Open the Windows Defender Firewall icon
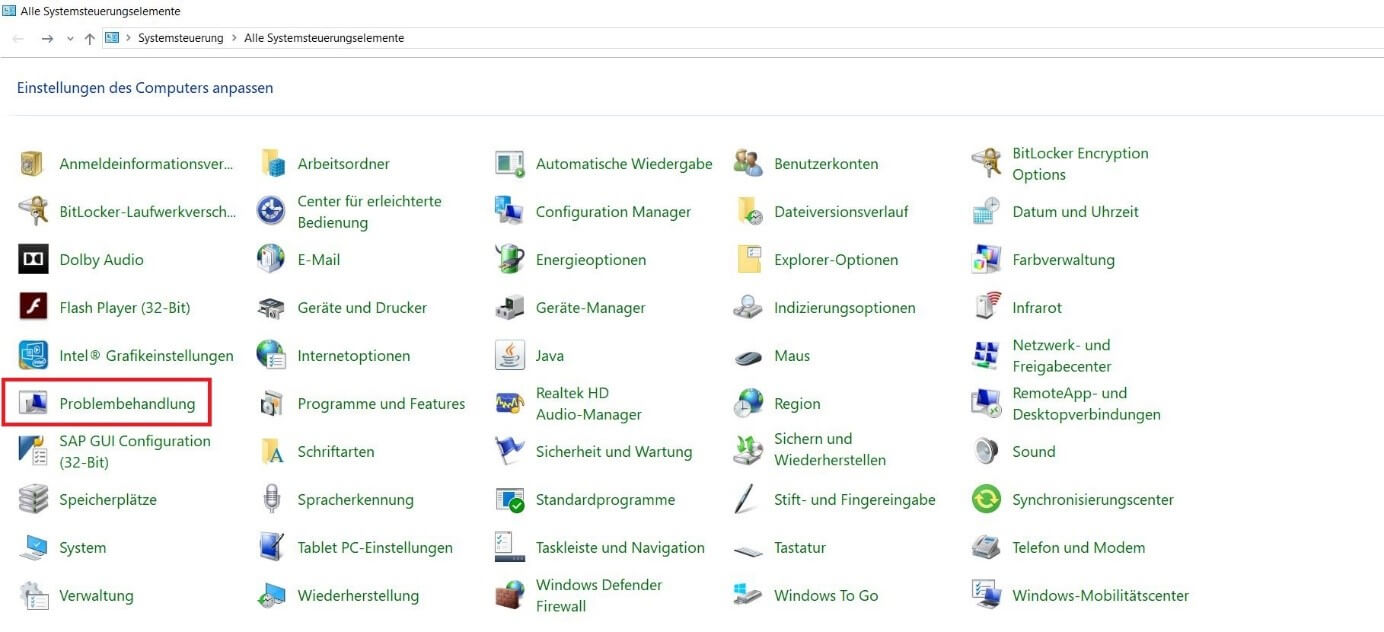Image resolution: width=1384 pixels, height=632 pixels. point(510,595)
